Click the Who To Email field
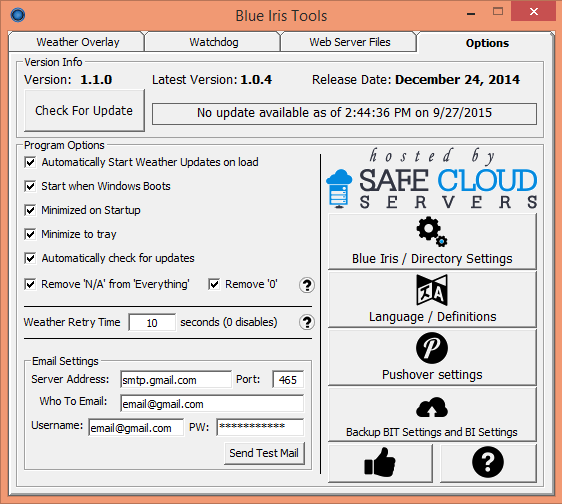 tap(212, 404)
